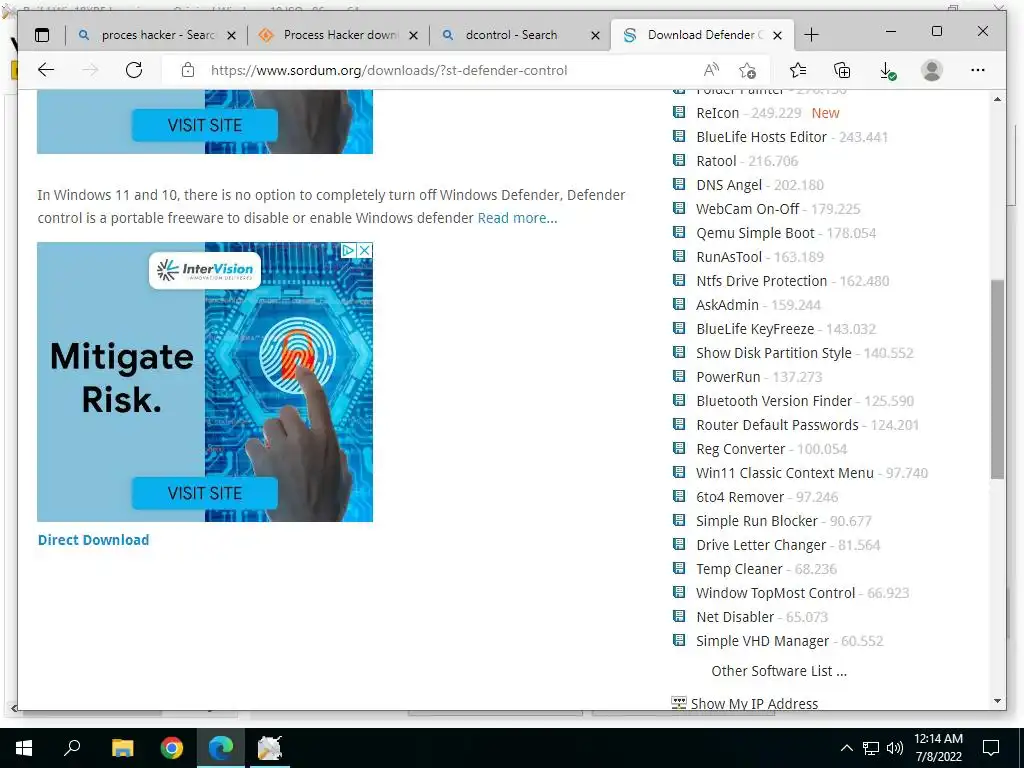Click the Direct Download link
The image size is (1024, 768).
coord(93,540)
